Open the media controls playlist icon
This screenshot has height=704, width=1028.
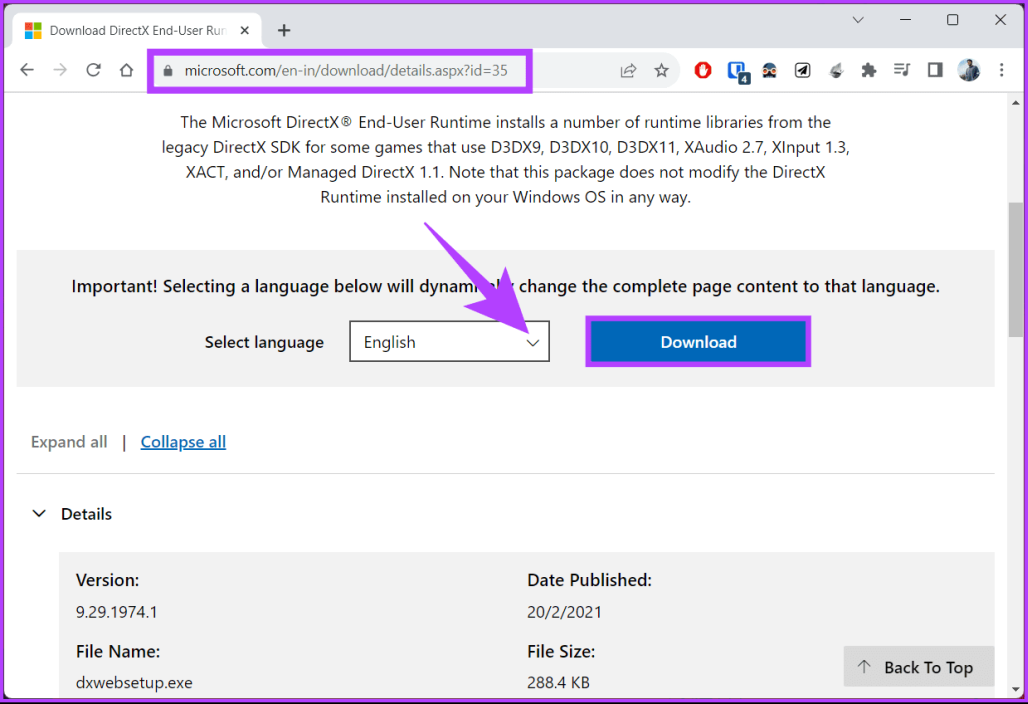901,70
